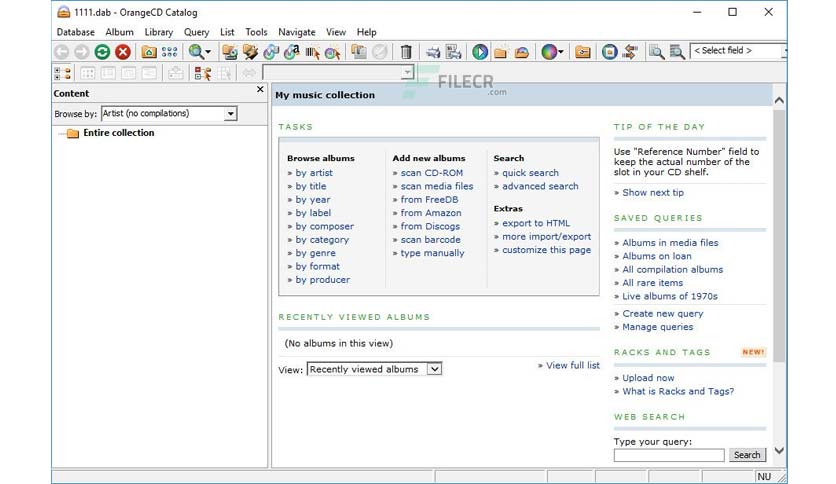Open the Database menu

(76, 32)
